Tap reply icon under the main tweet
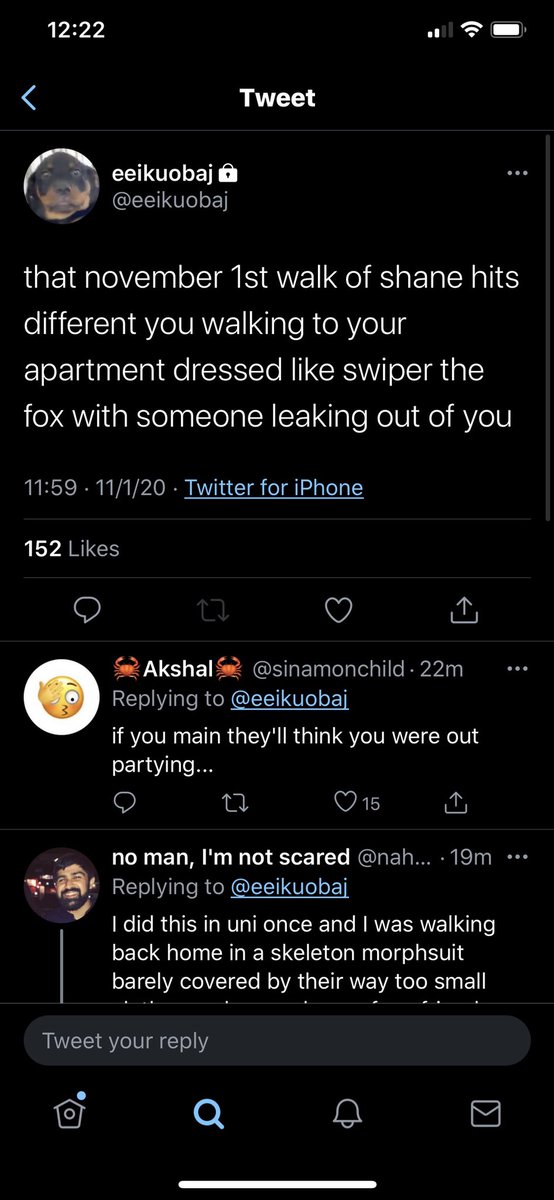This screenshot has width=554, height=1200. tap(88, 609)
